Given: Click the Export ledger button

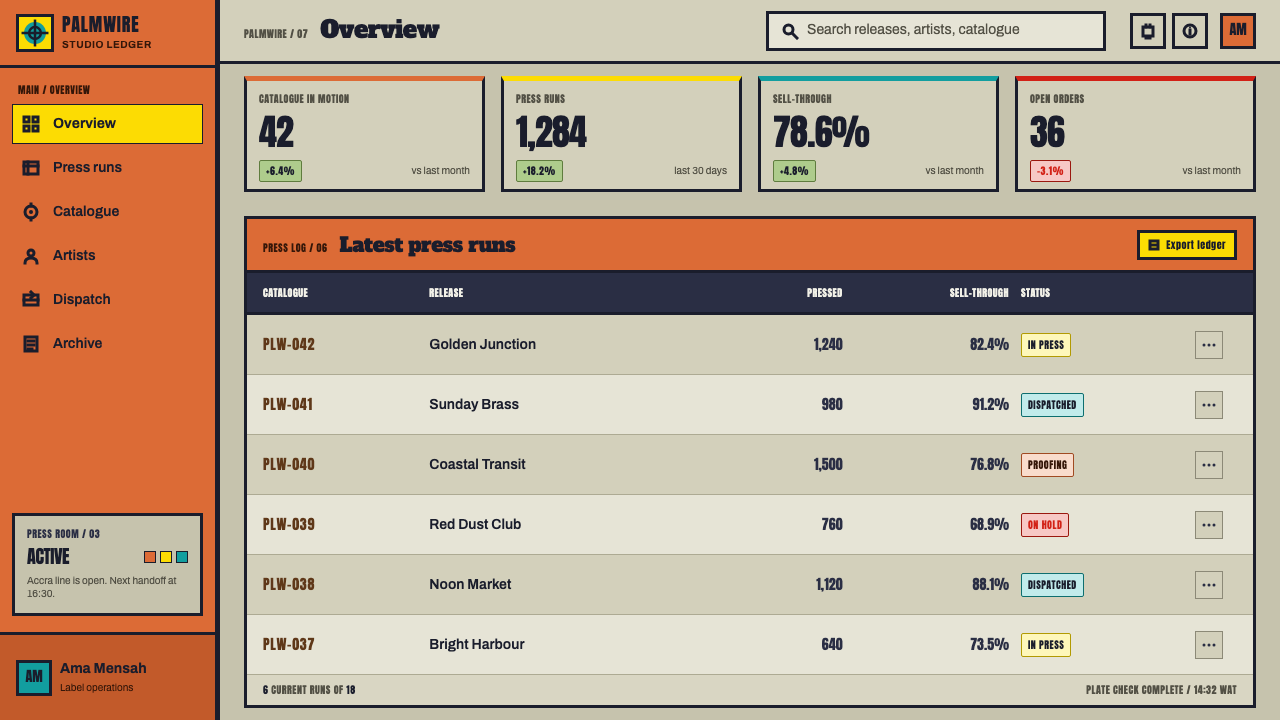Looking at the screenshot, I should (1187, 245).
